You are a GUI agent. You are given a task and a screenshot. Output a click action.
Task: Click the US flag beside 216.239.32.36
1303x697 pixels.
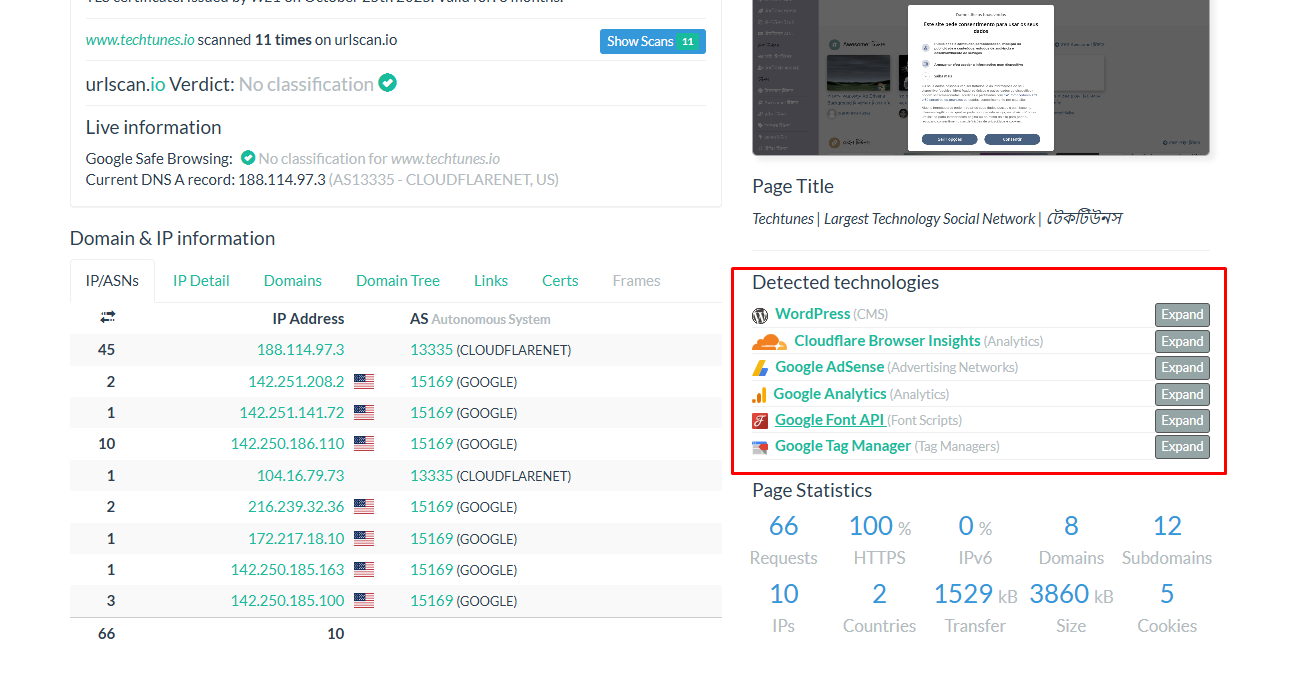[364, 506]
